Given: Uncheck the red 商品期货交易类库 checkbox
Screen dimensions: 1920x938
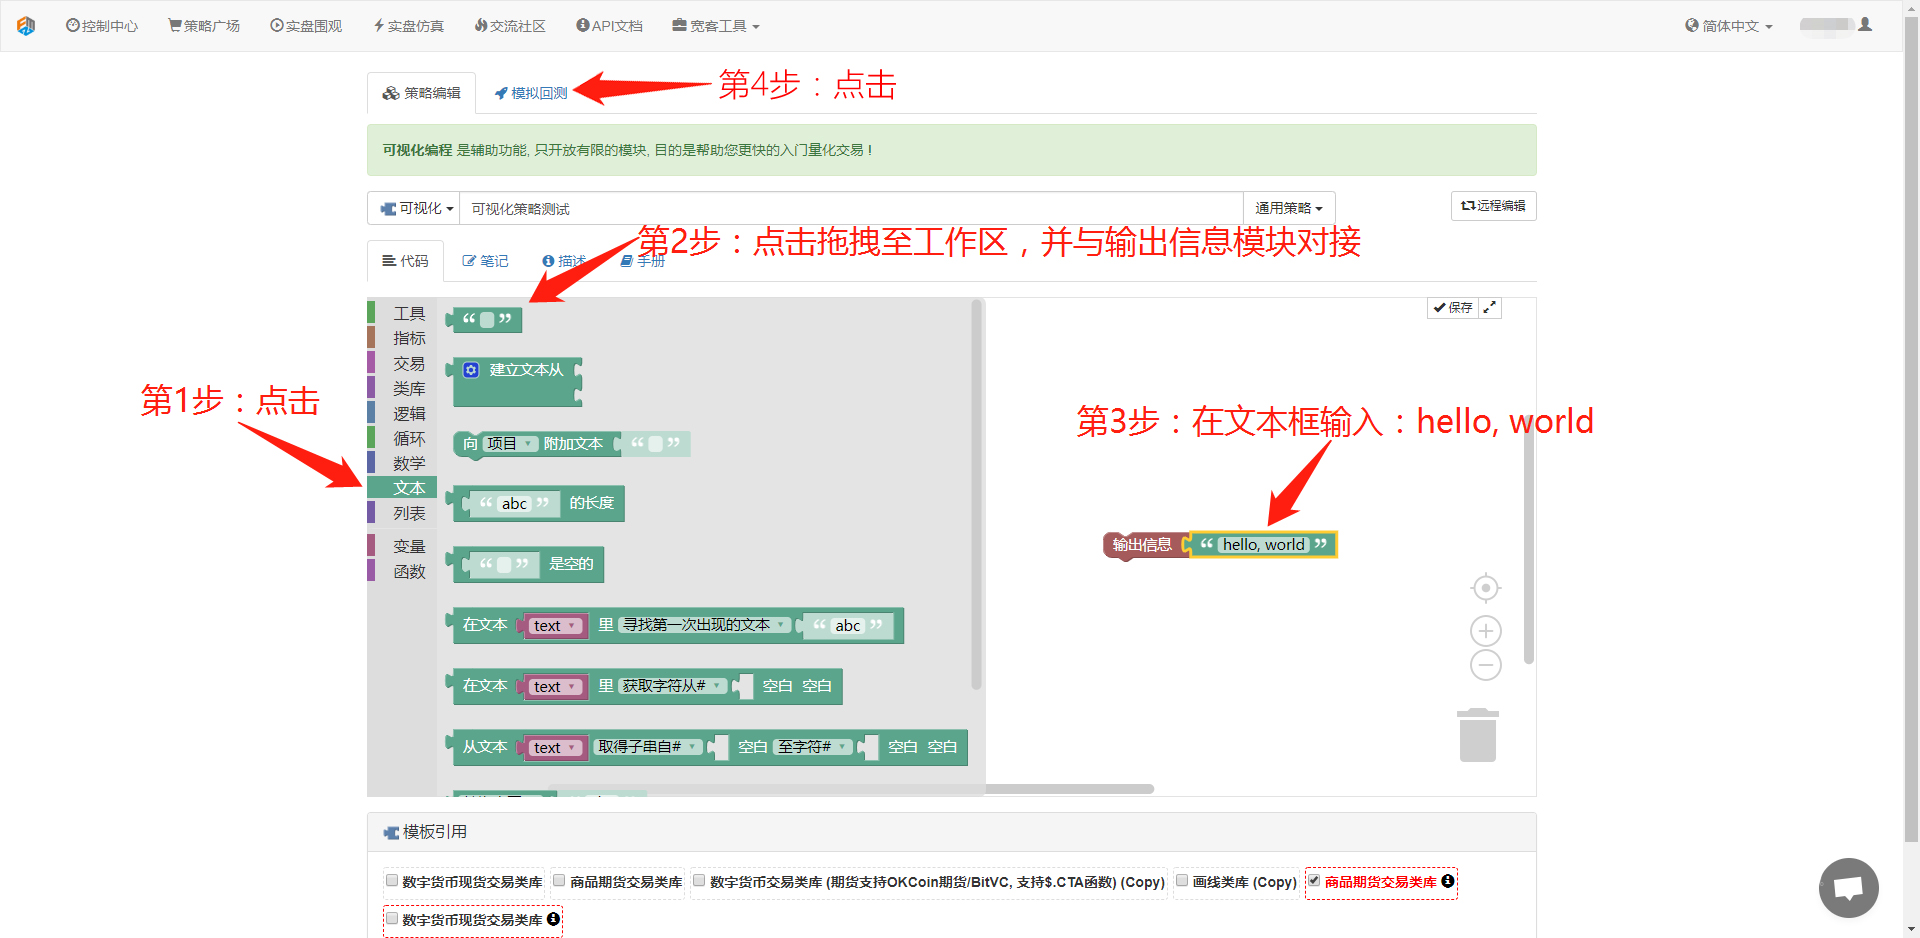Looking at the screenshot, I should pyautogui.click(x=1314, y=881).
